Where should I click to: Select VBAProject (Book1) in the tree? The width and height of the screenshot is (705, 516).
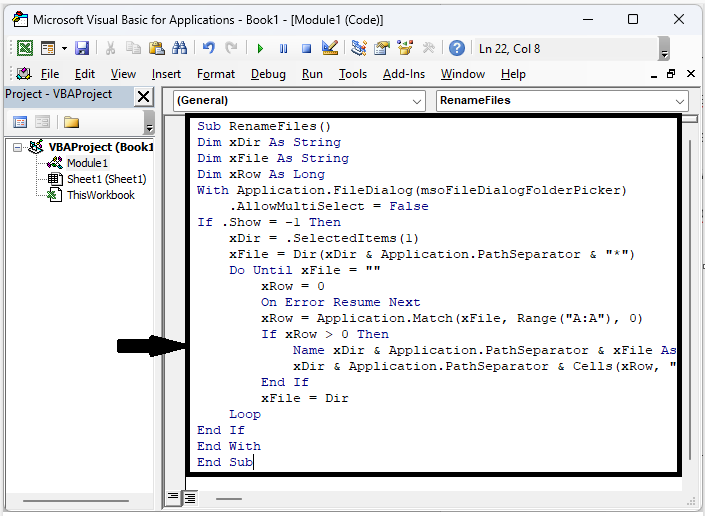pyautogui.click(x=101, y=147)
